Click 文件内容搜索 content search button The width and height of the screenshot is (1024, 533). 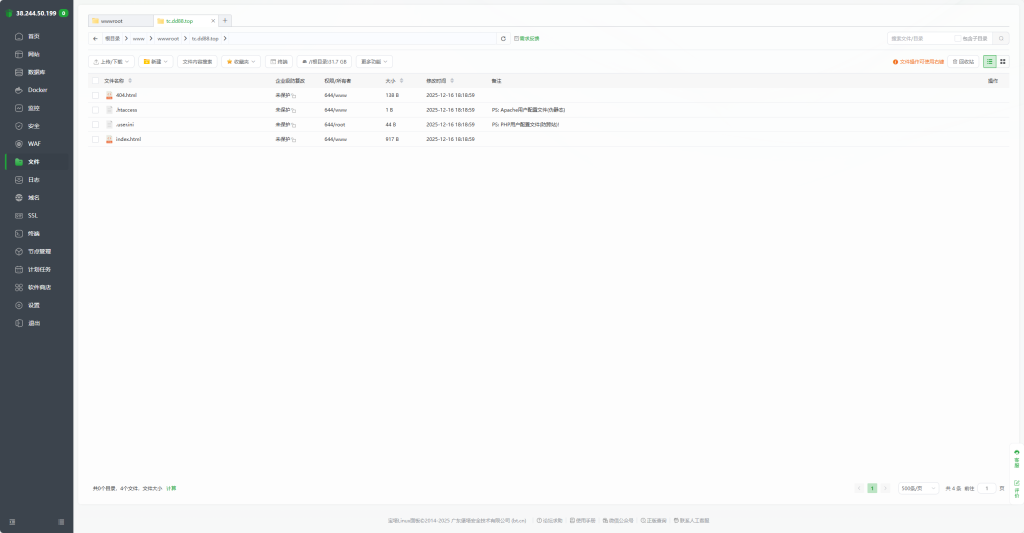click(197, 61)
